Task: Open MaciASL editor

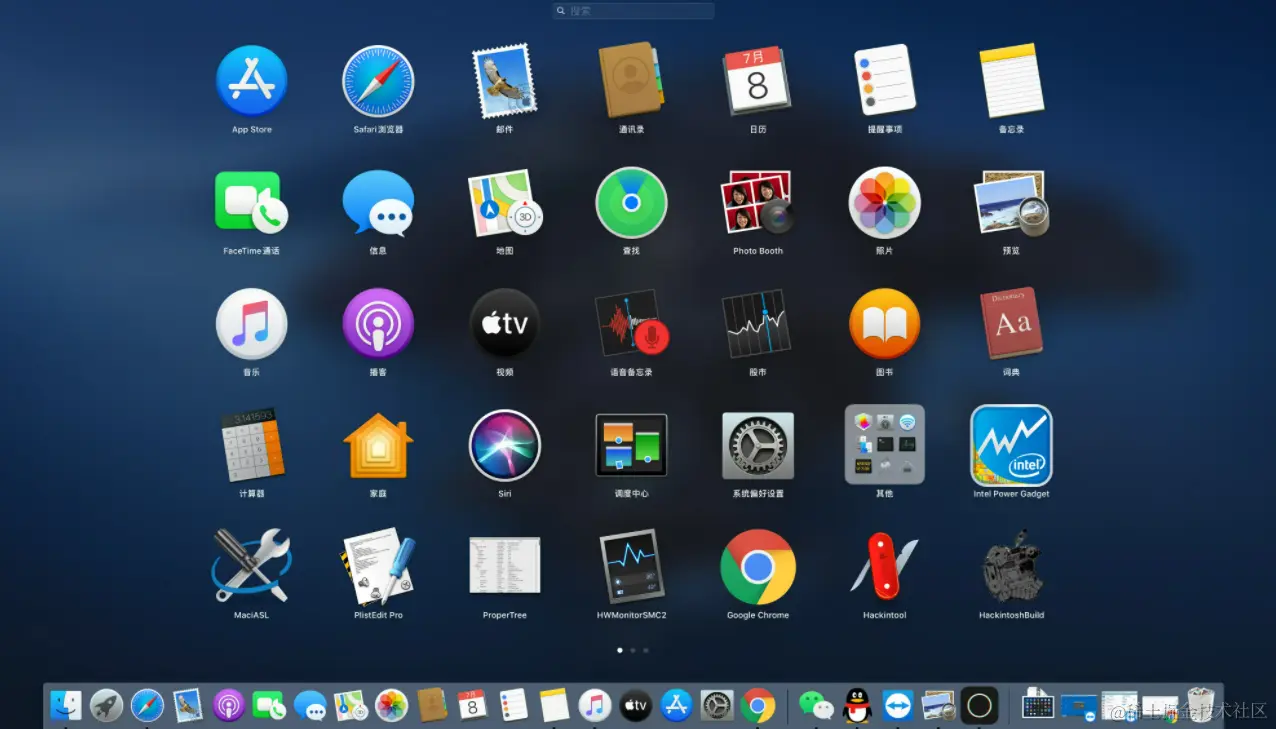Action: point(252,566)
